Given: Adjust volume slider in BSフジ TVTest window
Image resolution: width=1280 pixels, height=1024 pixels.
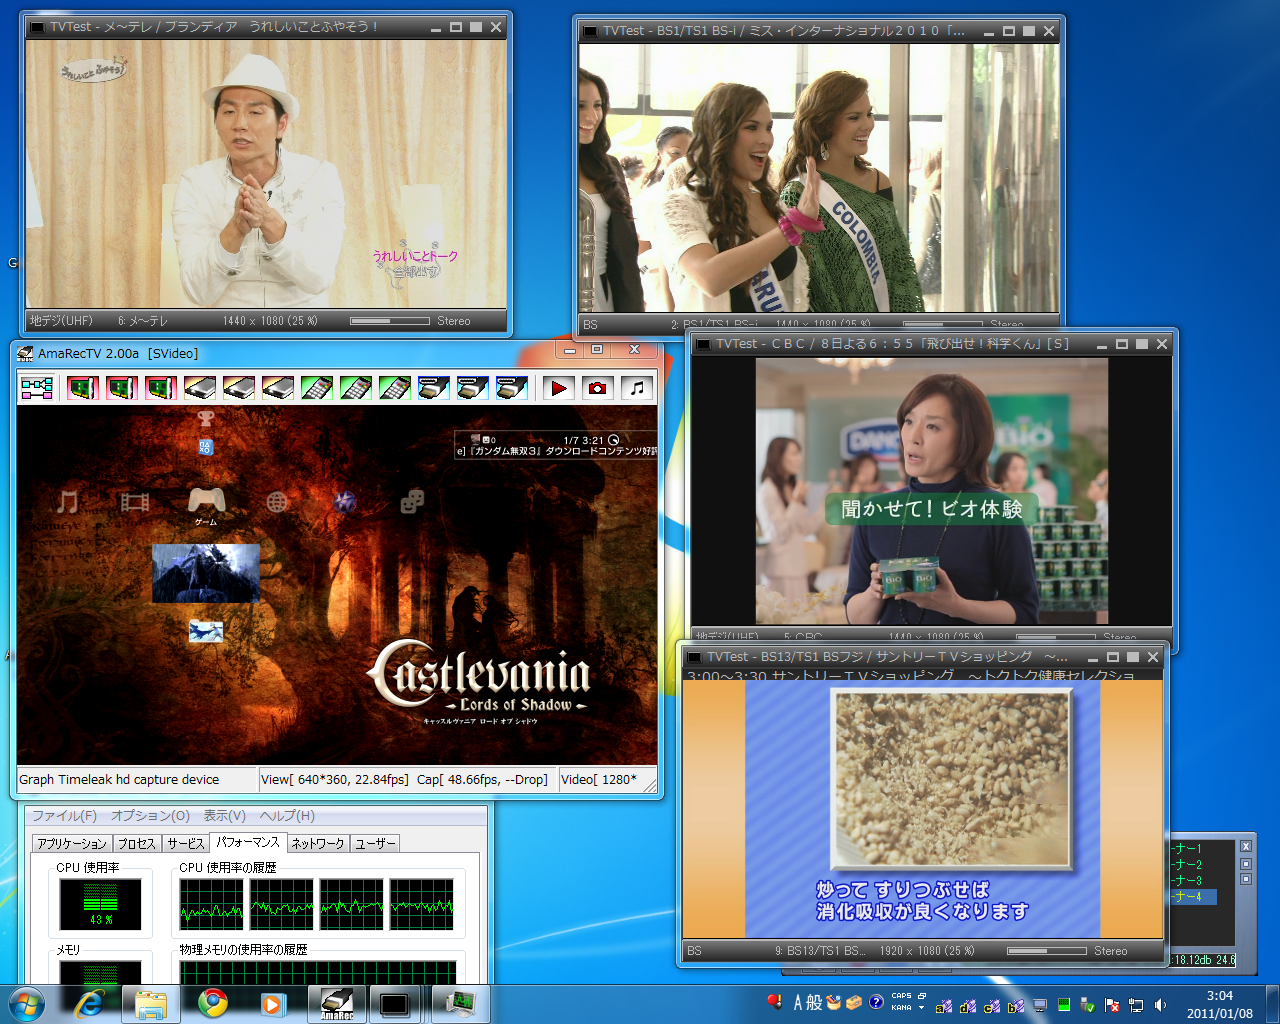Looking at the screenshot, I should tap(1047, 951).
